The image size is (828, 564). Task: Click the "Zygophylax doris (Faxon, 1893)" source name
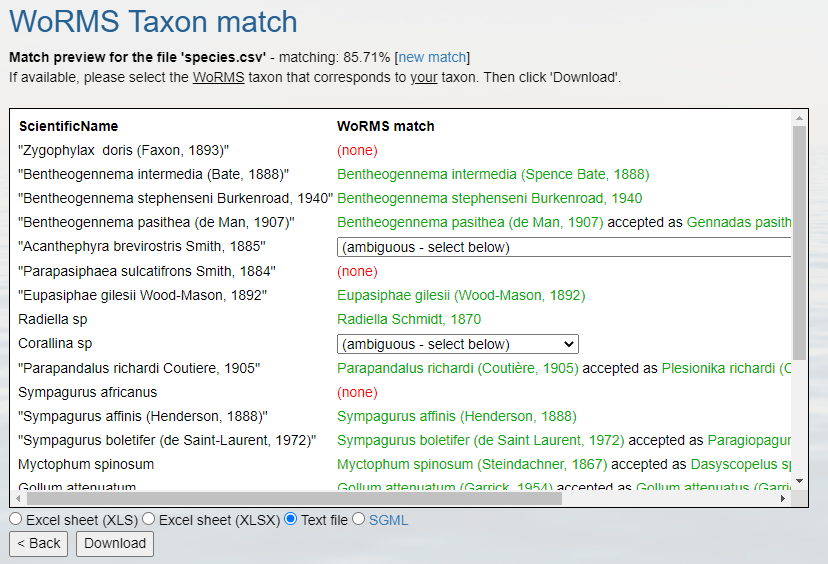[x=124, y=151]
